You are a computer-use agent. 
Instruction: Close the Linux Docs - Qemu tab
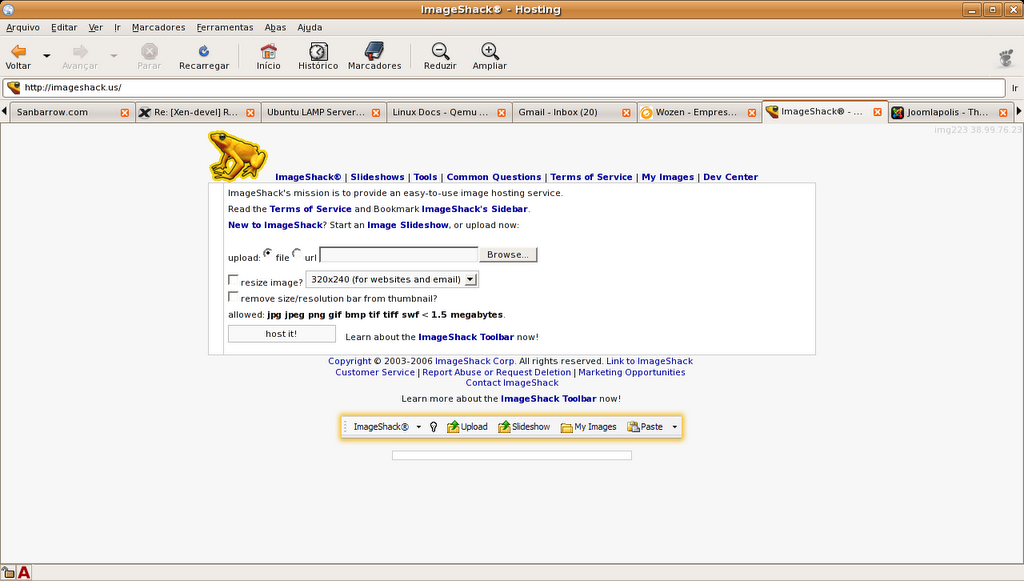(502, 112)
